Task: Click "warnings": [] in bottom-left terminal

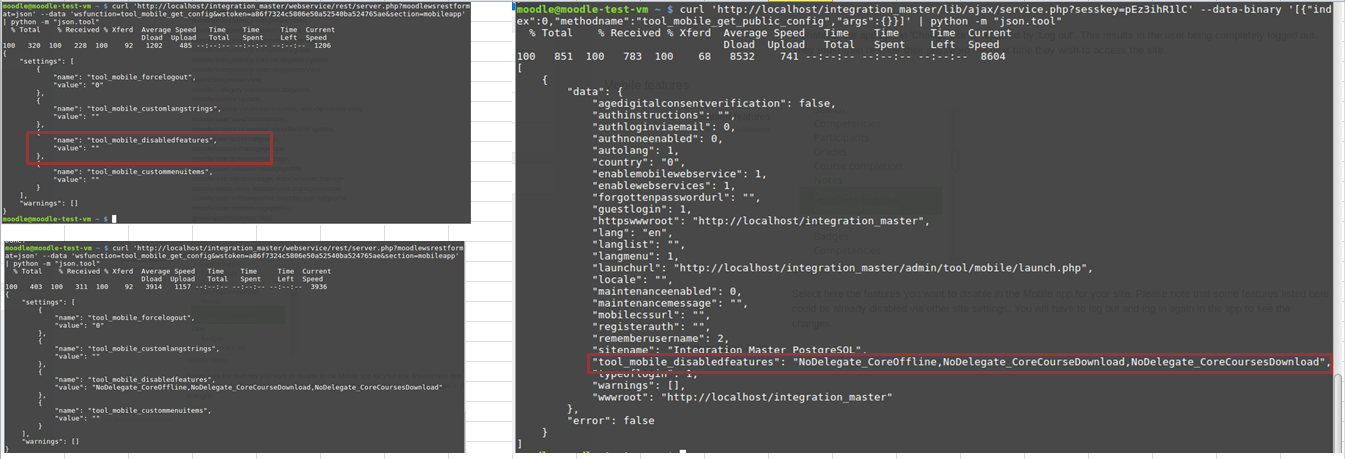Action: point(50,441)
